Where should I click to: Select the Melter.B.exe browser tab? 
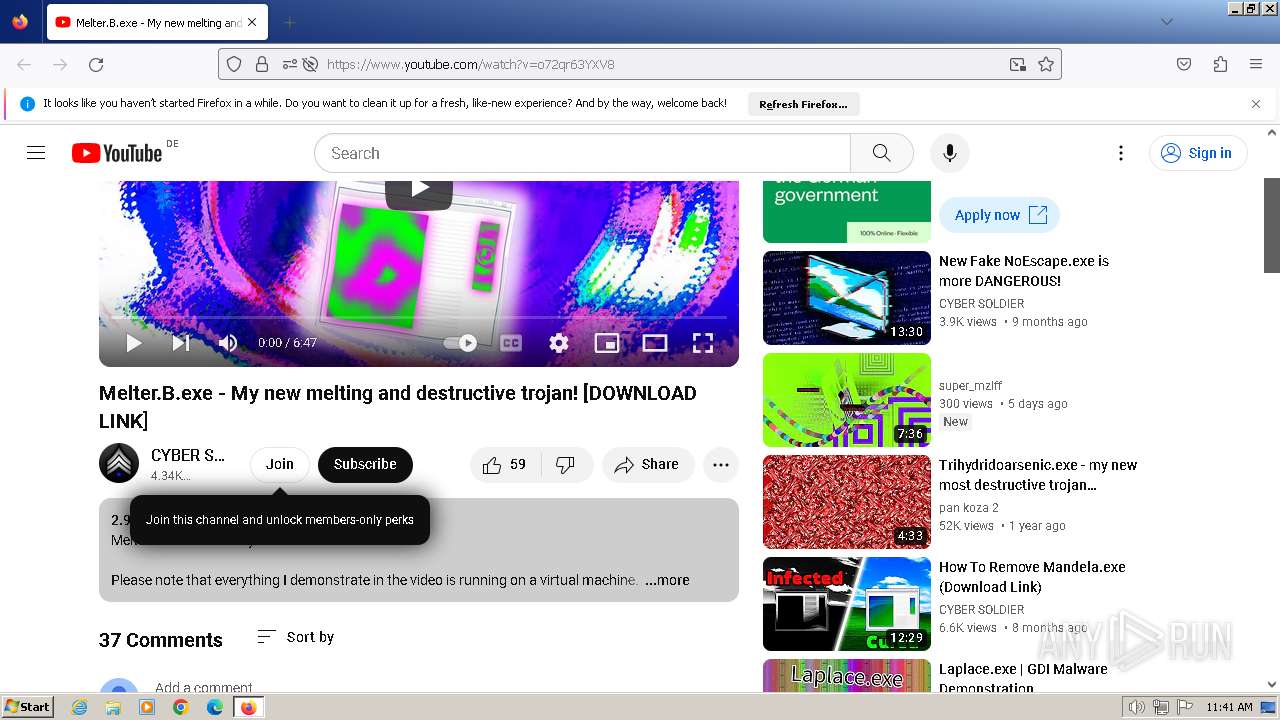click(x=157, y=22)
